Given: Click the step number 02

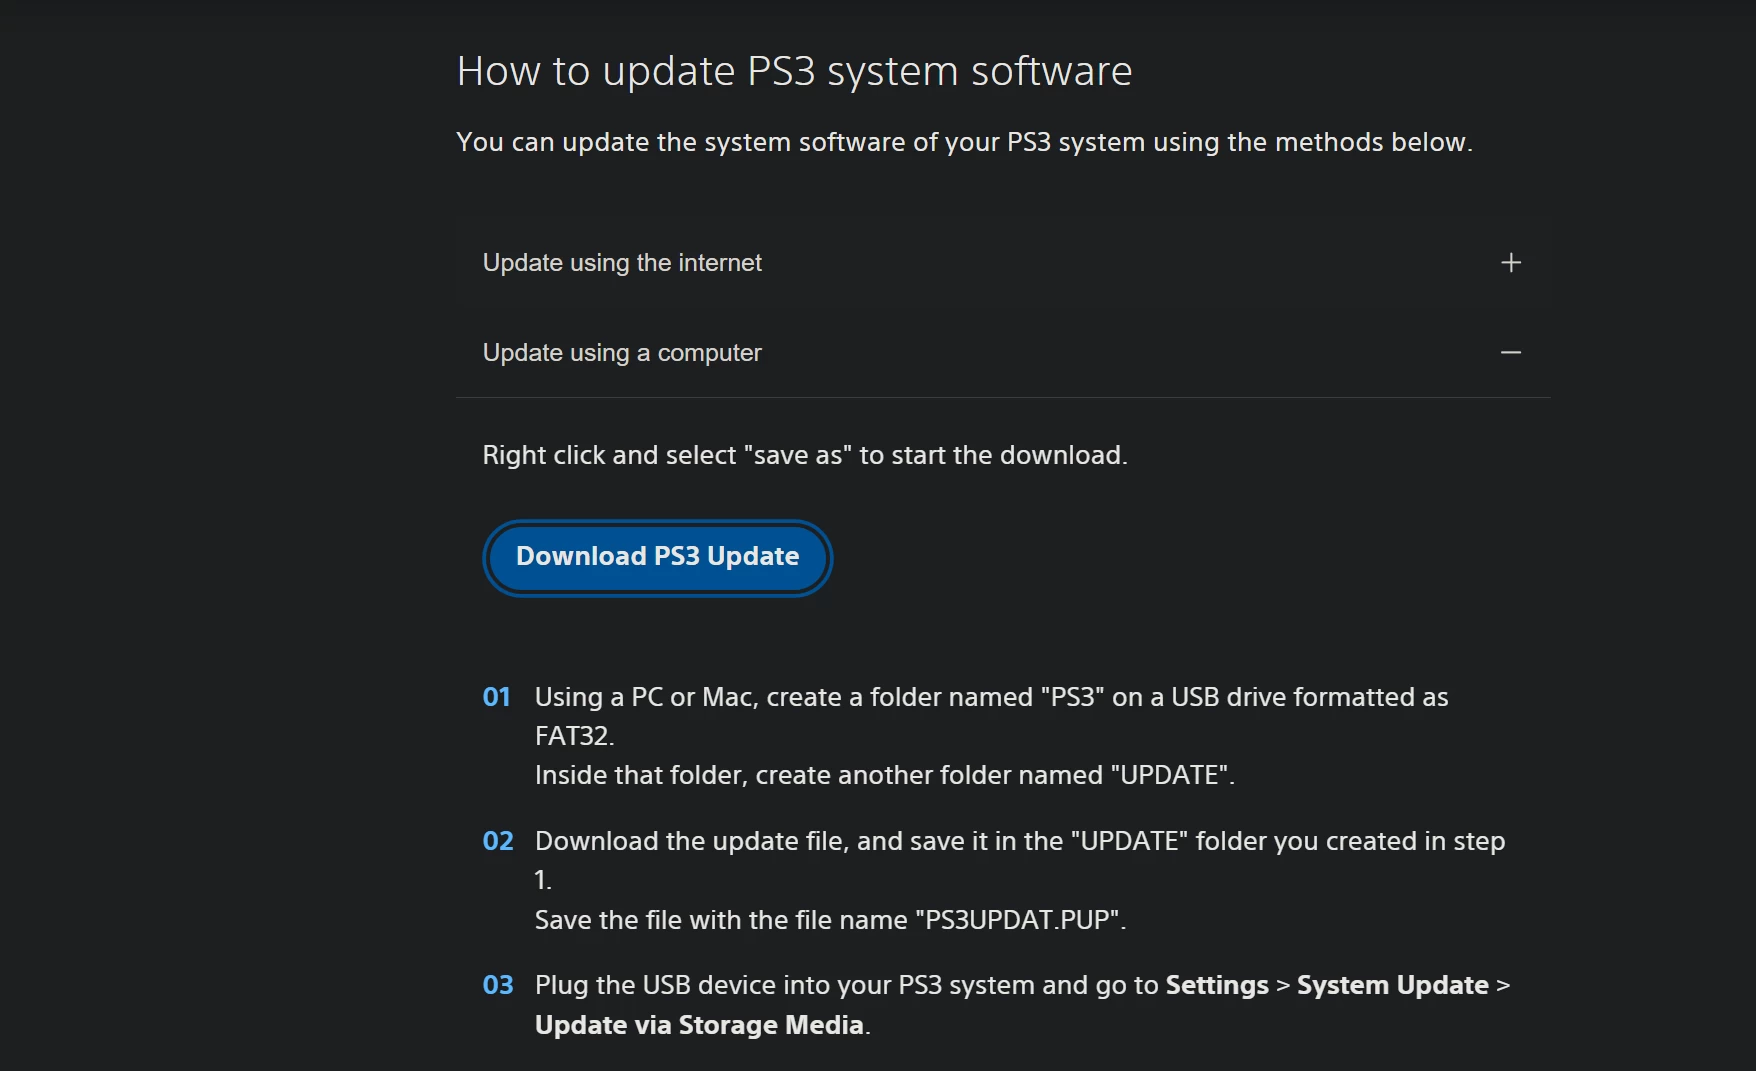Looking at the screenshot, I should (498, 841).
